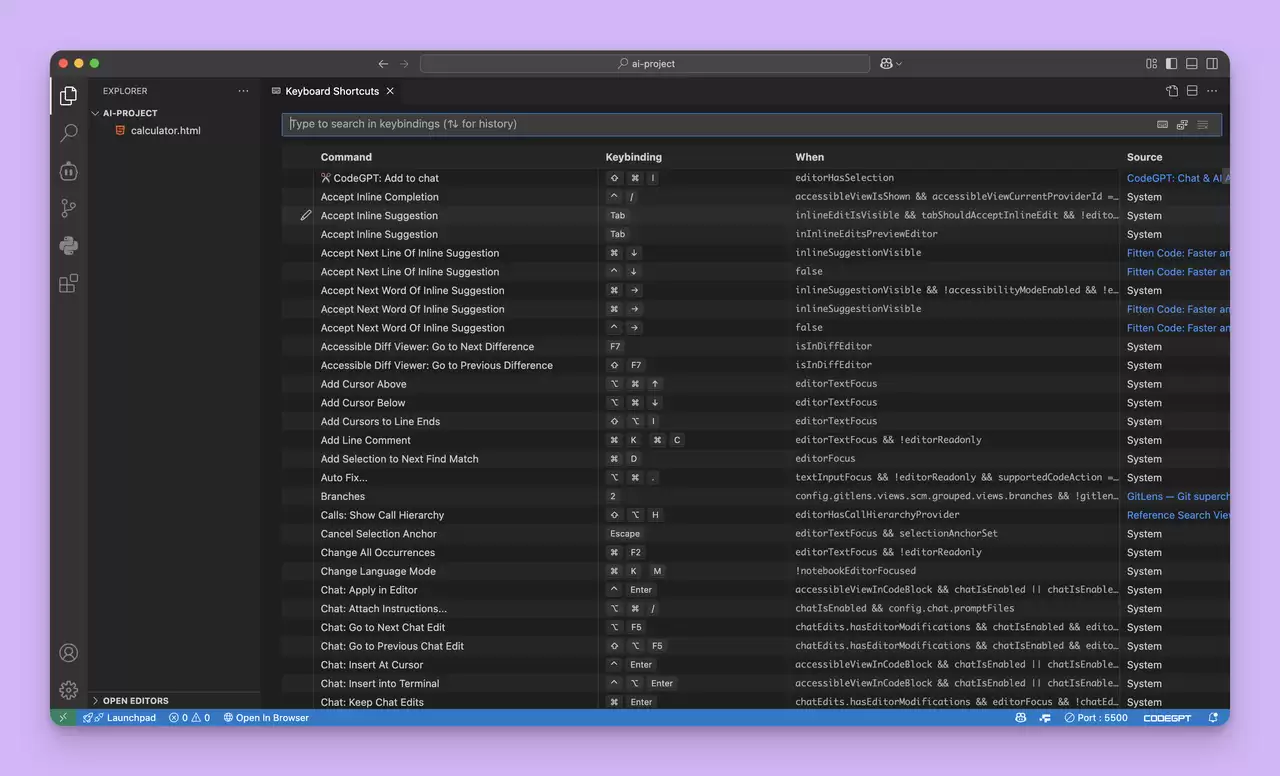1280x776 pixels.
Task: Toggle Record Keys in search box
Action: click(x=1162, y=124)
